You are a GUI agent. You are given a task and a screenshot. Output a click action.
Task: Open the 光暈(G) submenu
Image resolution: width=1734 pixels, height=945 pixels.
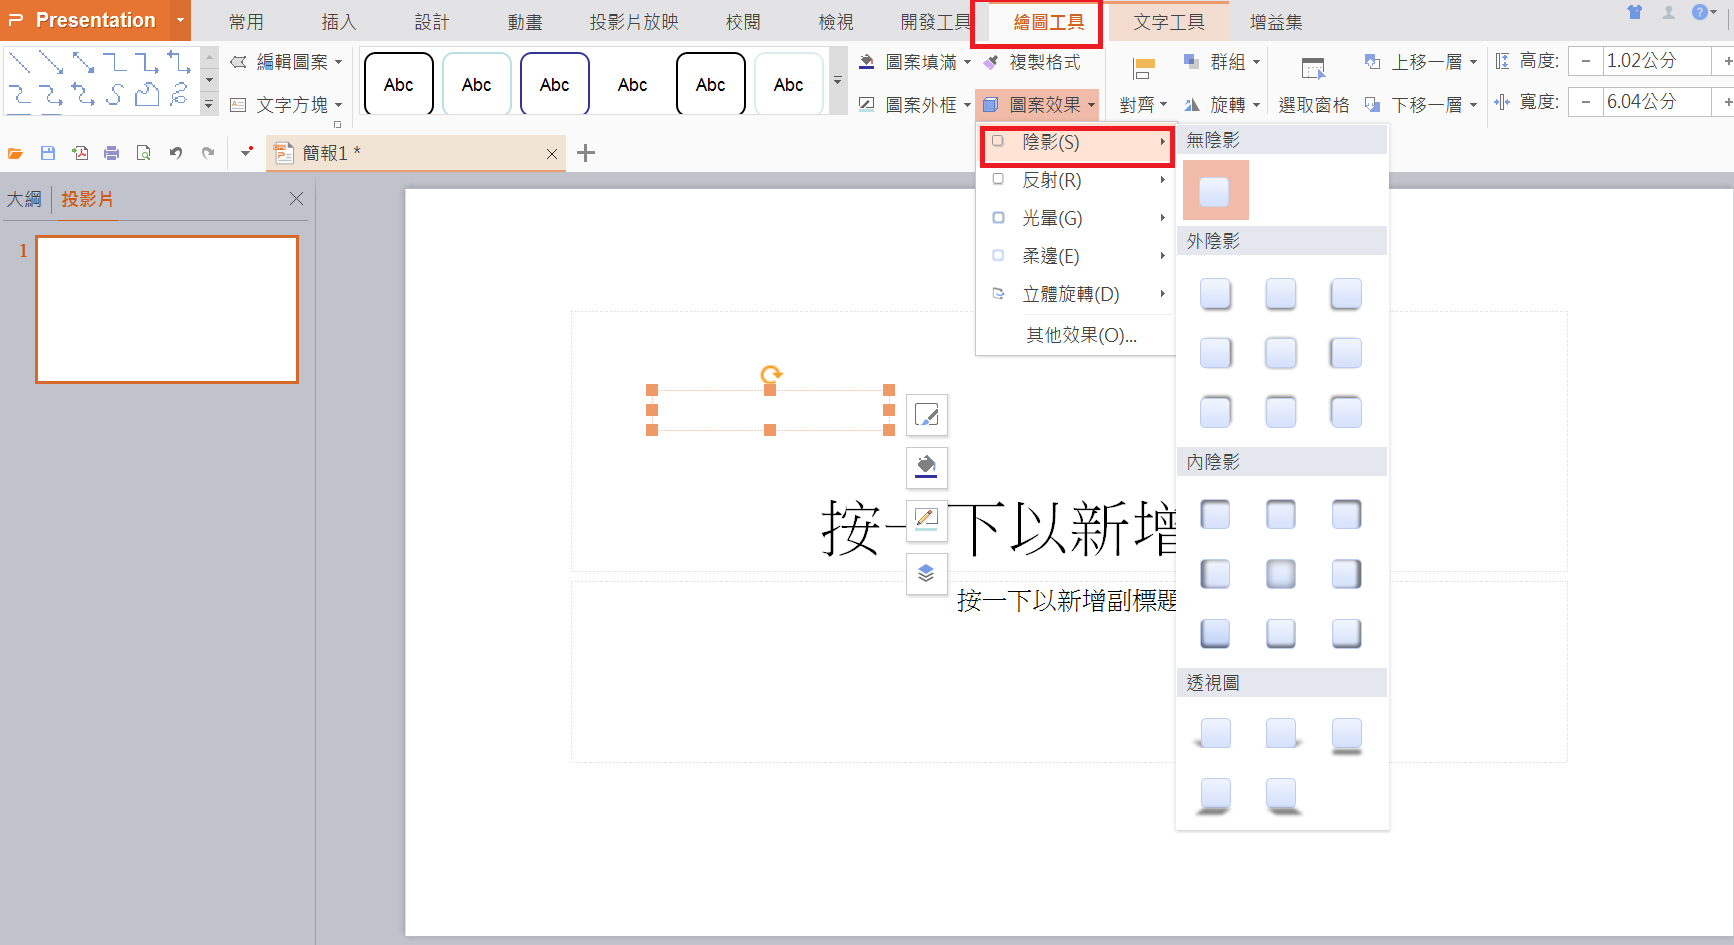pos(1076,218)
